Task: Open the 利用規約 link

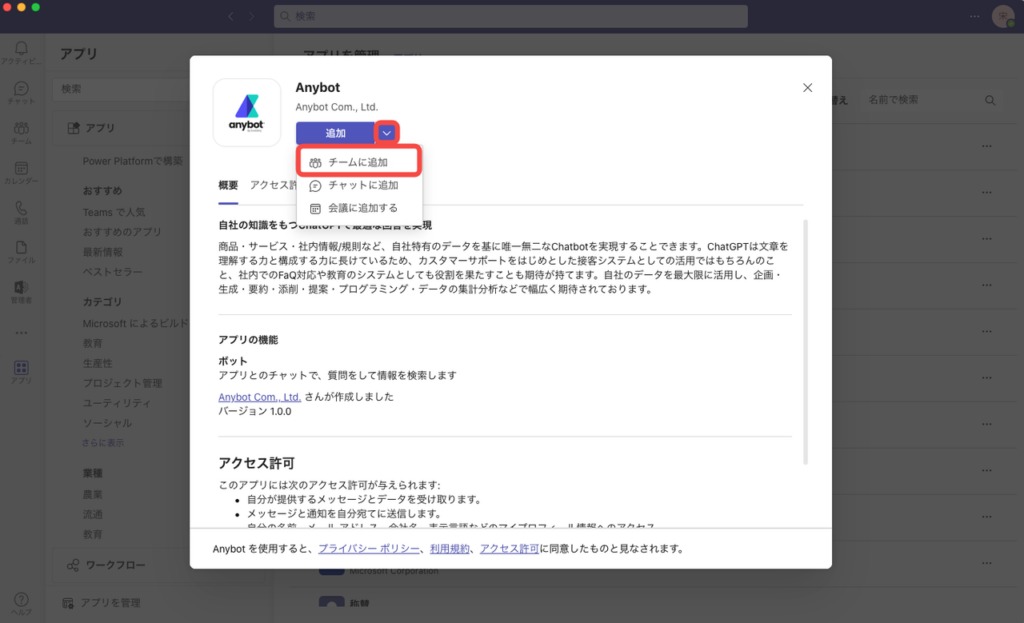Action: coord(449,549)
